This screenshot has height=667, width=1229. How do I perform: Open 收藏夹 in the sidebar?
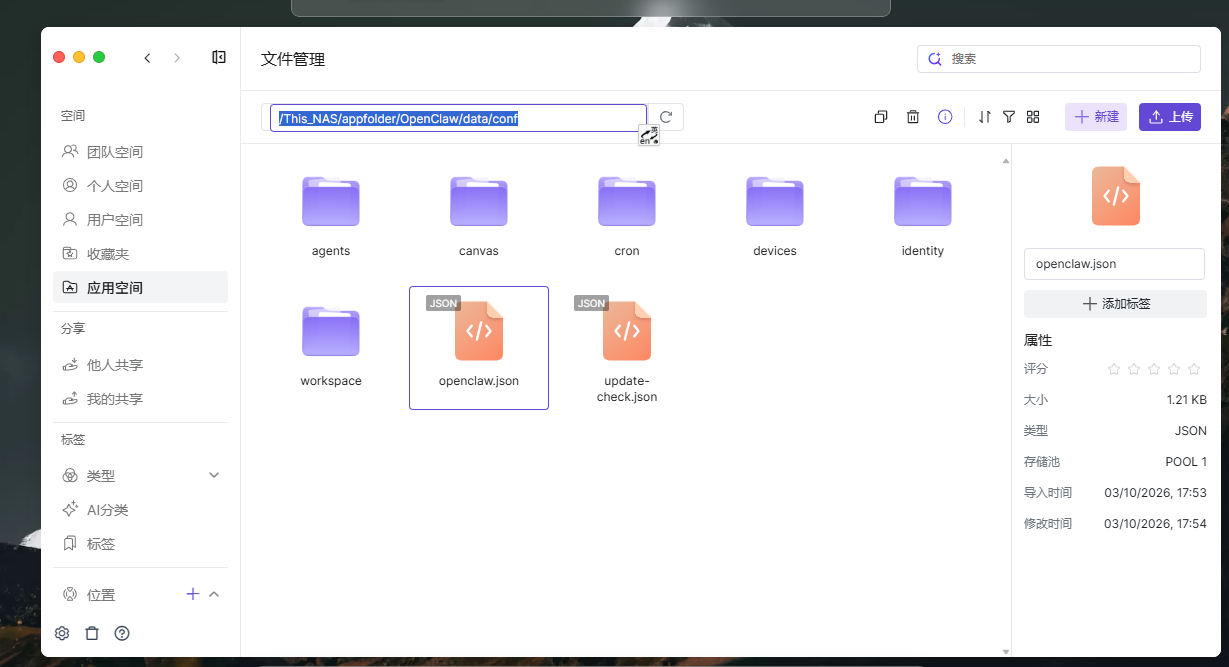tap(107, 254)
